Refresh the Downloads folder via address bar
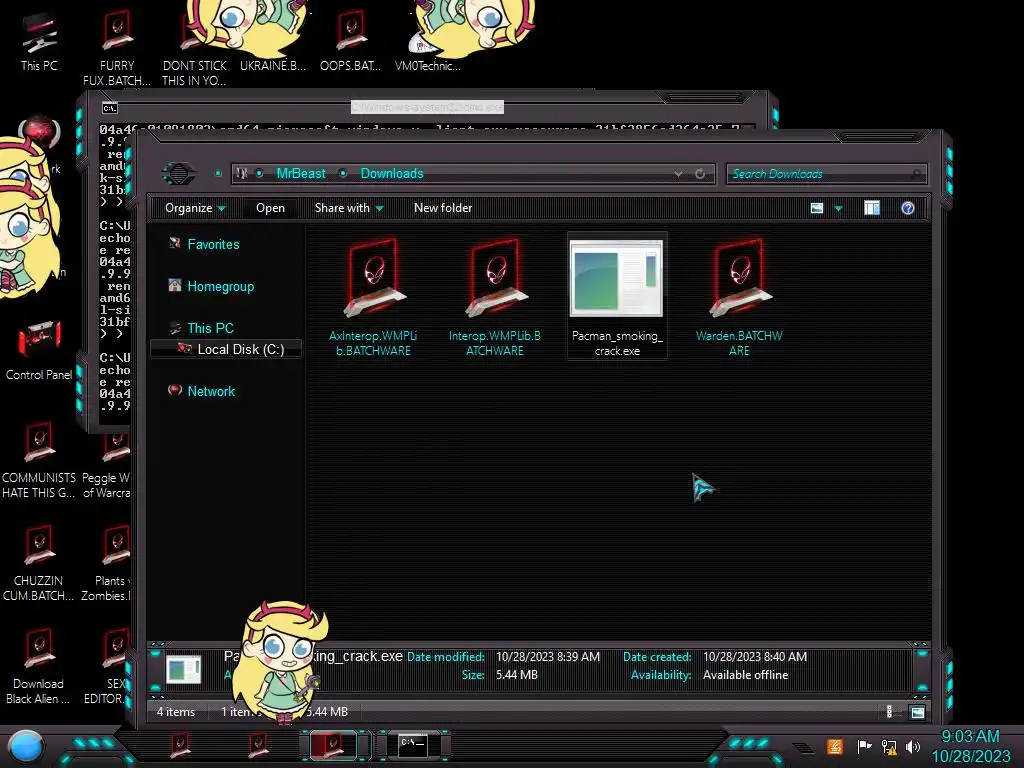1024x768 pixels. (700, 174)
